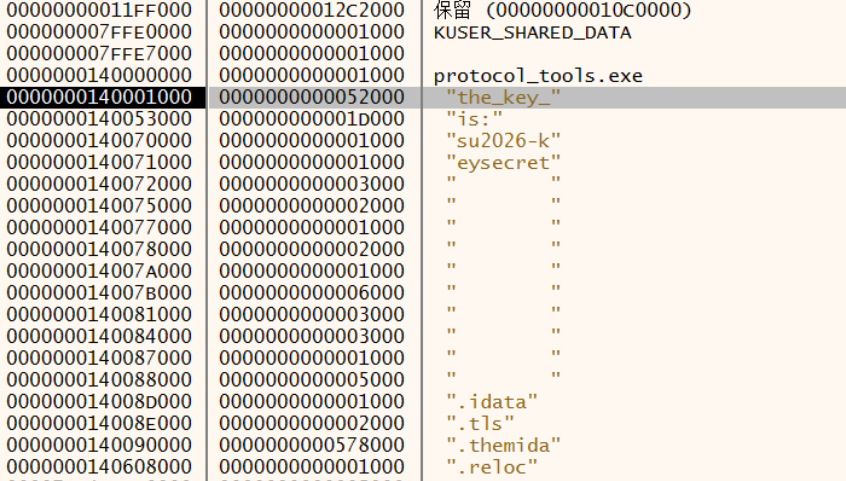846x481 pixels.
Task: Click the size value 00000000012C2000
Action: [x=311, y=11]
